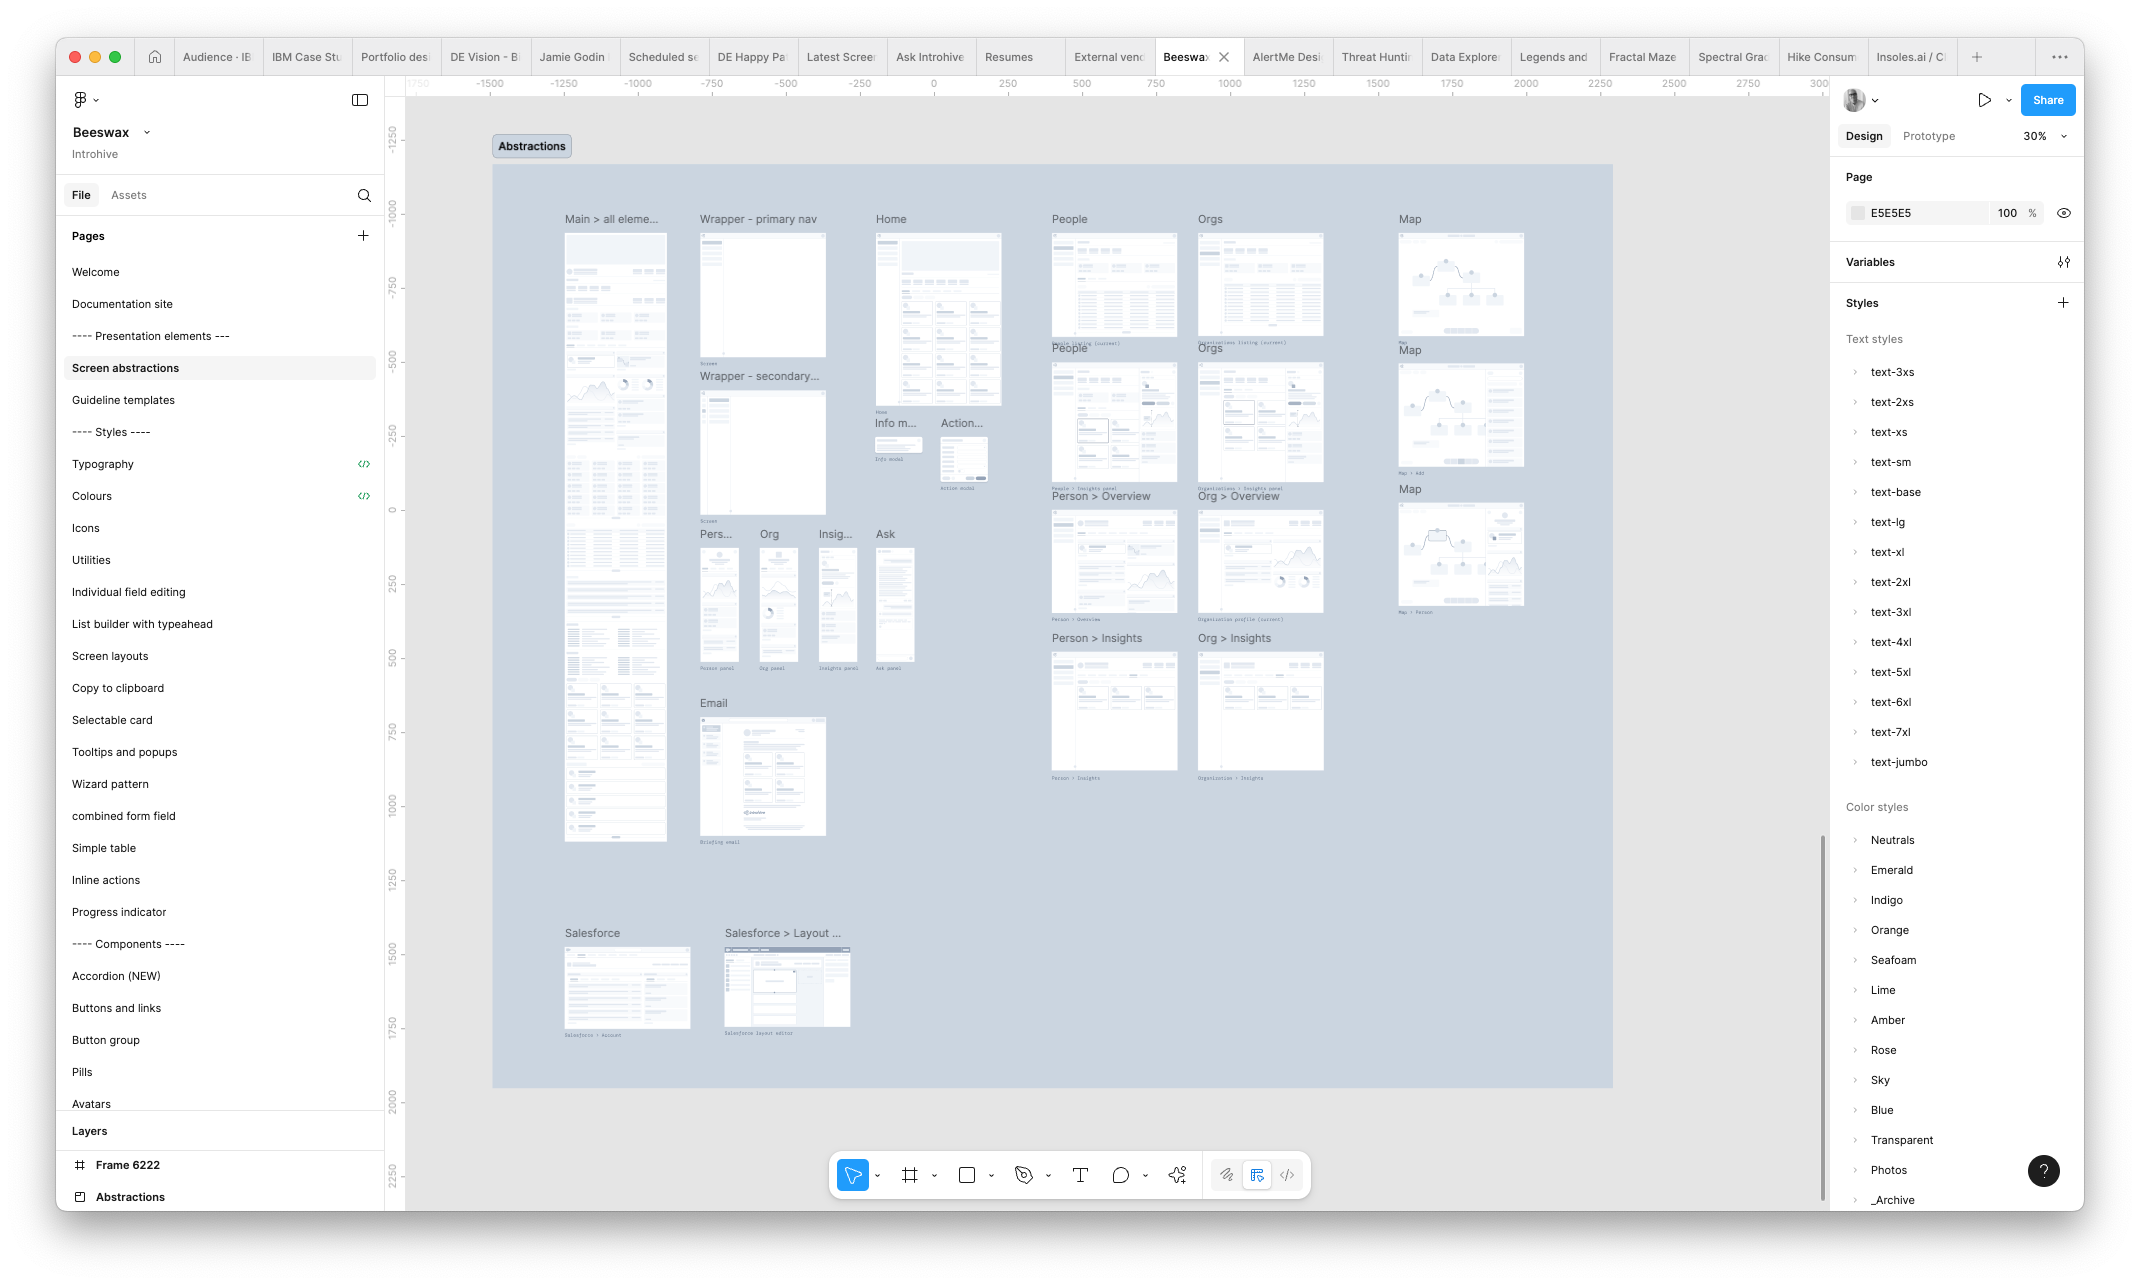
Task: Open the Typography page
Action: tap(103, 464)
